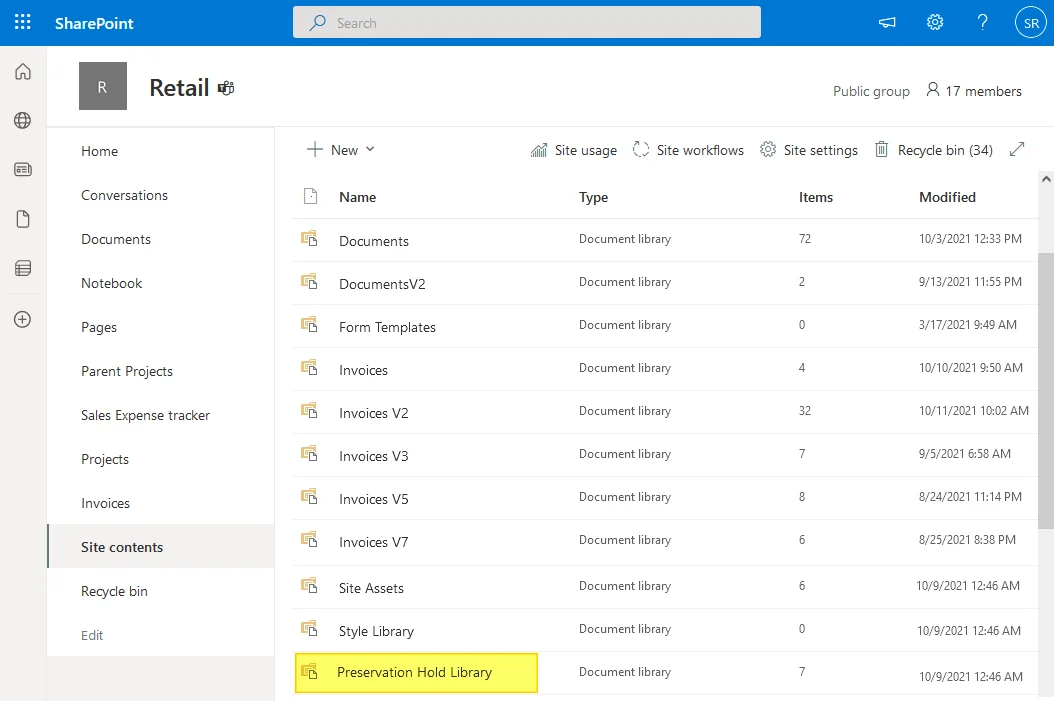Click the library icon beside Invoices V2
This screenshot has height=701, width=1054.
(x=309, y=410)
